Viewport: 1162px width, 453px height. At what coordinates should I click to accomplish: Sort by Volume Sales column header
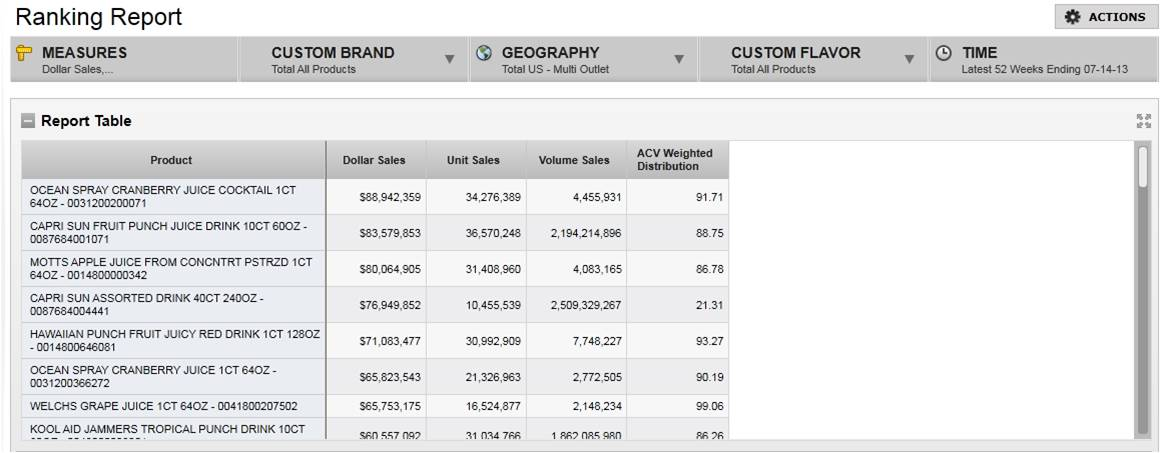pyautogui.click(x=574, y=160)
